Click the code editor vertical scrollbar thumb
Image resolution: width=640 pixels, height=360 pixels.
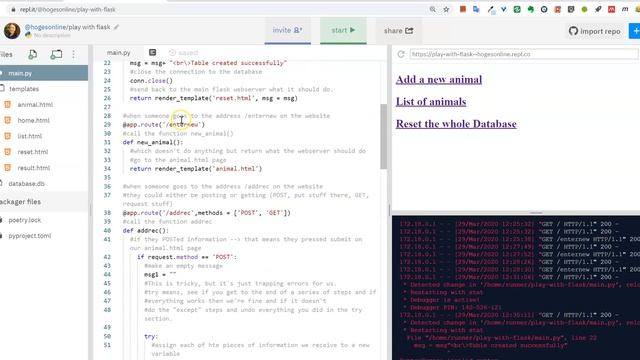click(383, 136)
